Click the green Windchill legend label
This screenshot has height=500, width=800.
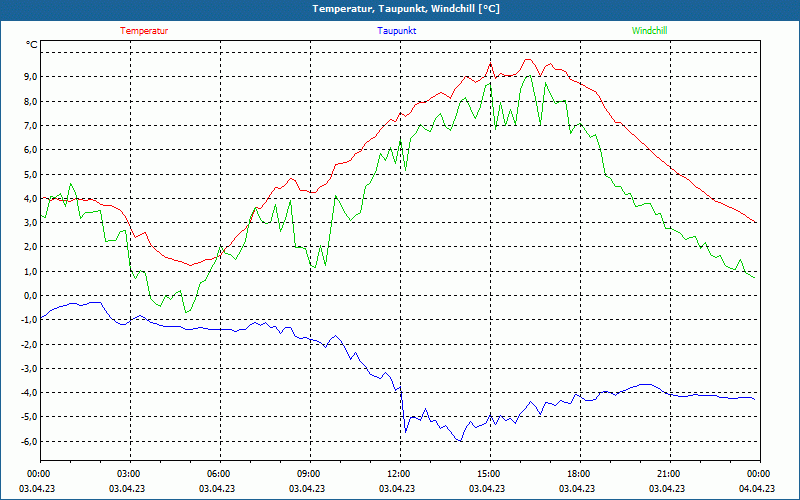pos(649,31)
